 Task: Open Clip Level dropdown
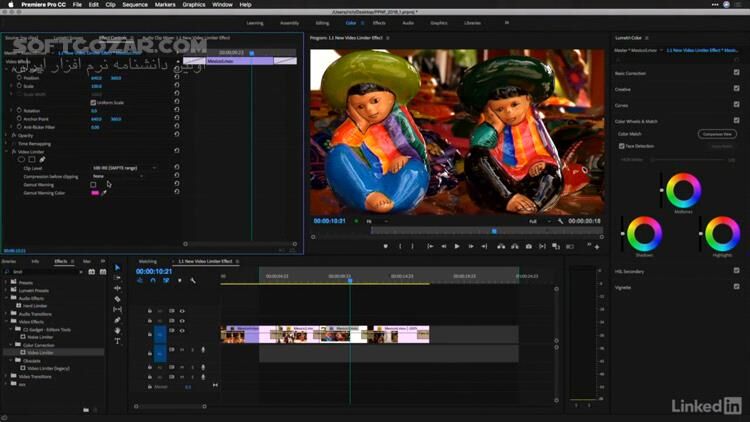[x=124, y=168]
